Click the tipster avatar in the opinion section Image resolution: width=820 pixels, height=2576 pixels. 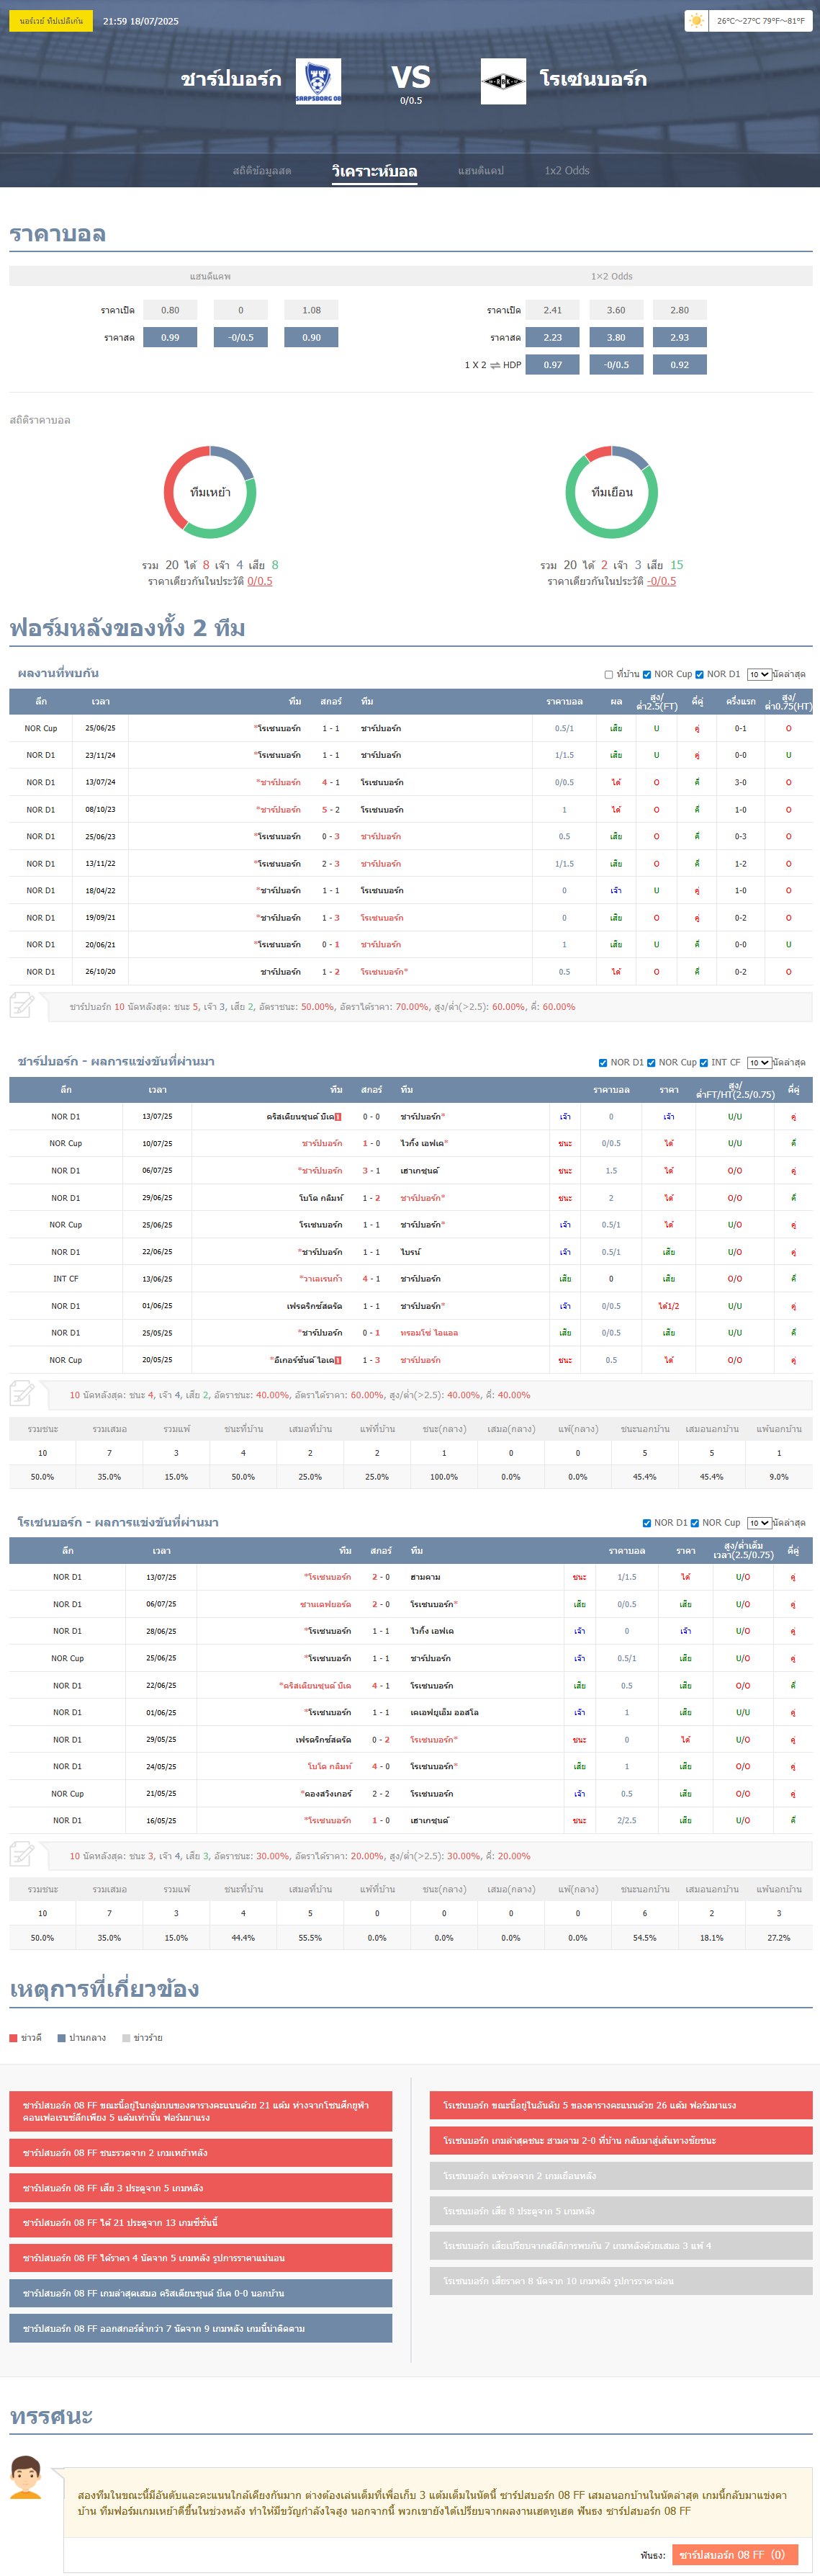[x=26, y=2476]
